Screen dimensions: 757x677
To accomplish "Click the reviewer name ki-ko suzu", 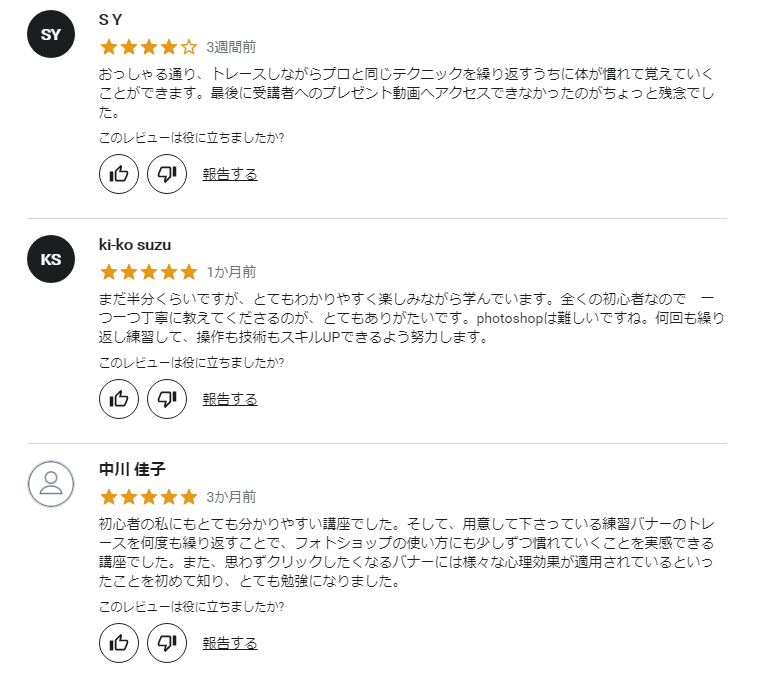I will click(135, 245).
